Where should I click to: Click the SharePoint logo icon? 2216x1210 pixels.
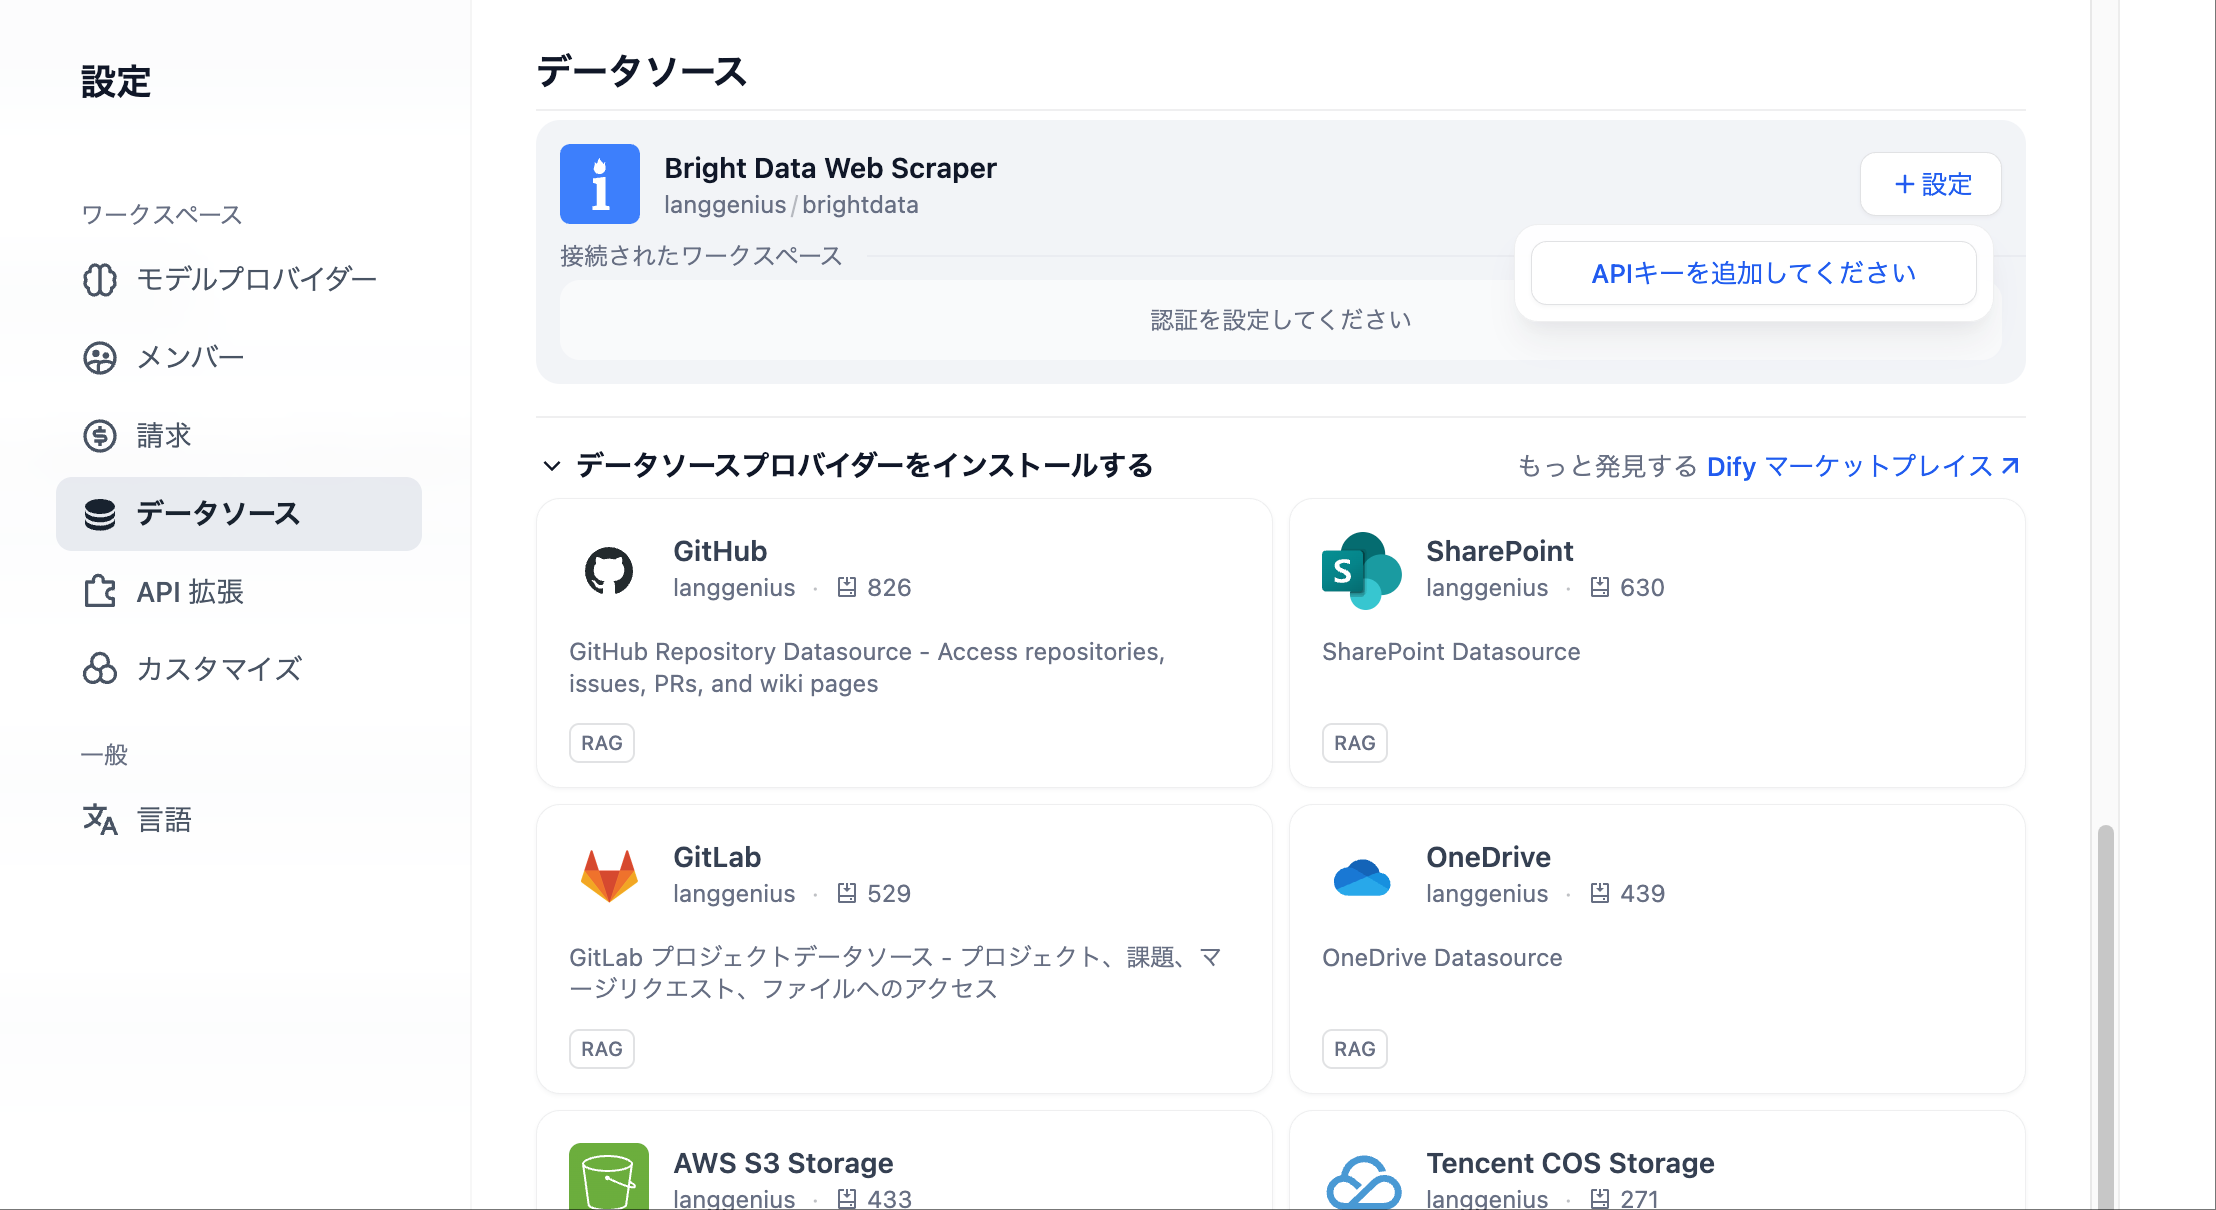(1361, 571)
